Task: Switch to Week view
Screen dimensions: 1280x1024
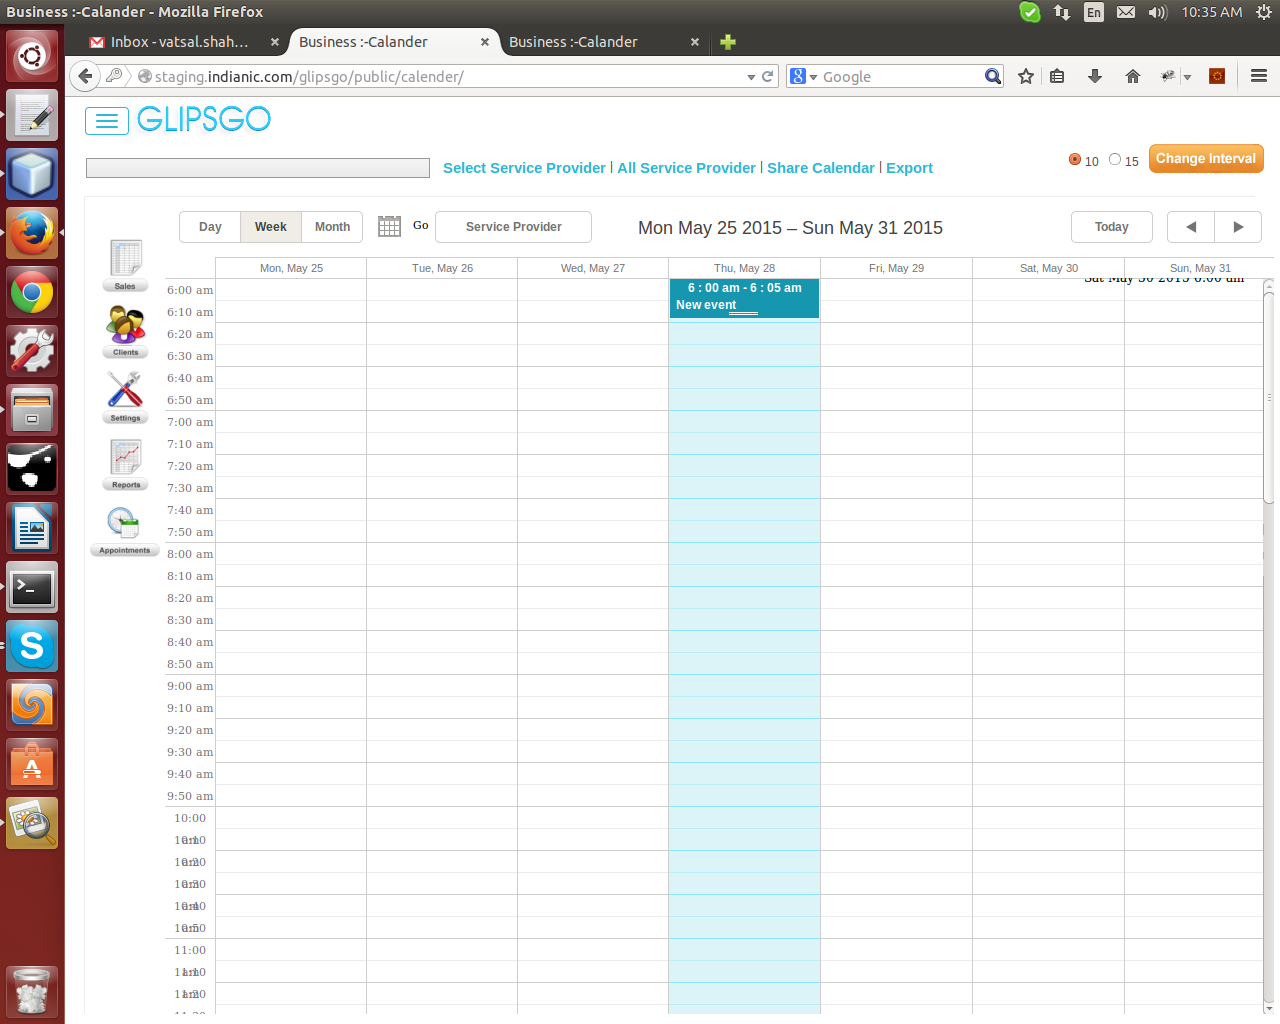Action: (270, 227)
